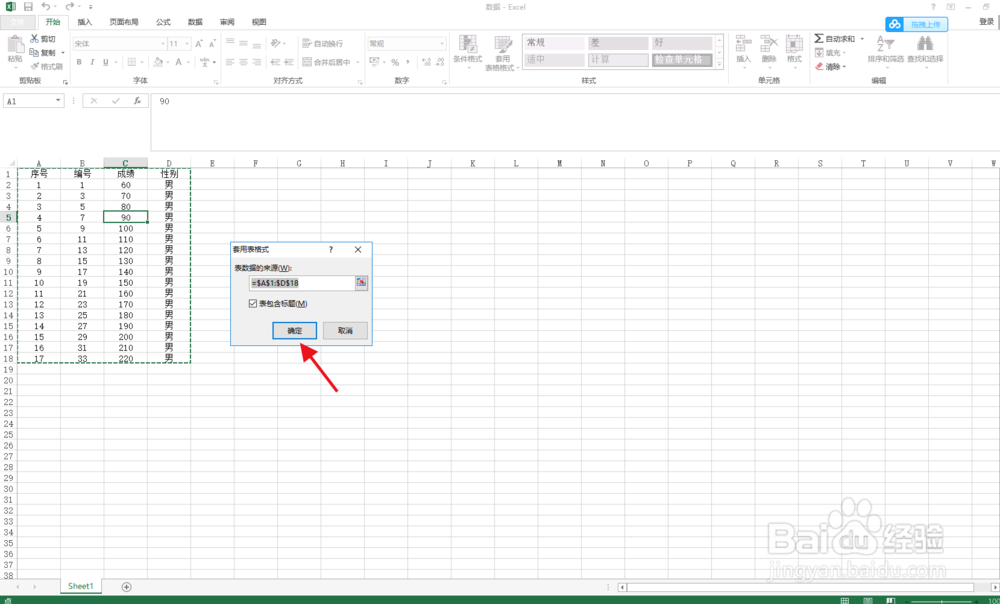This screenshot has height=604, width=1000.
Task: Apply the 检查单元格 cell style swatch
Action: pyautogui.click(x=682, y=59)
